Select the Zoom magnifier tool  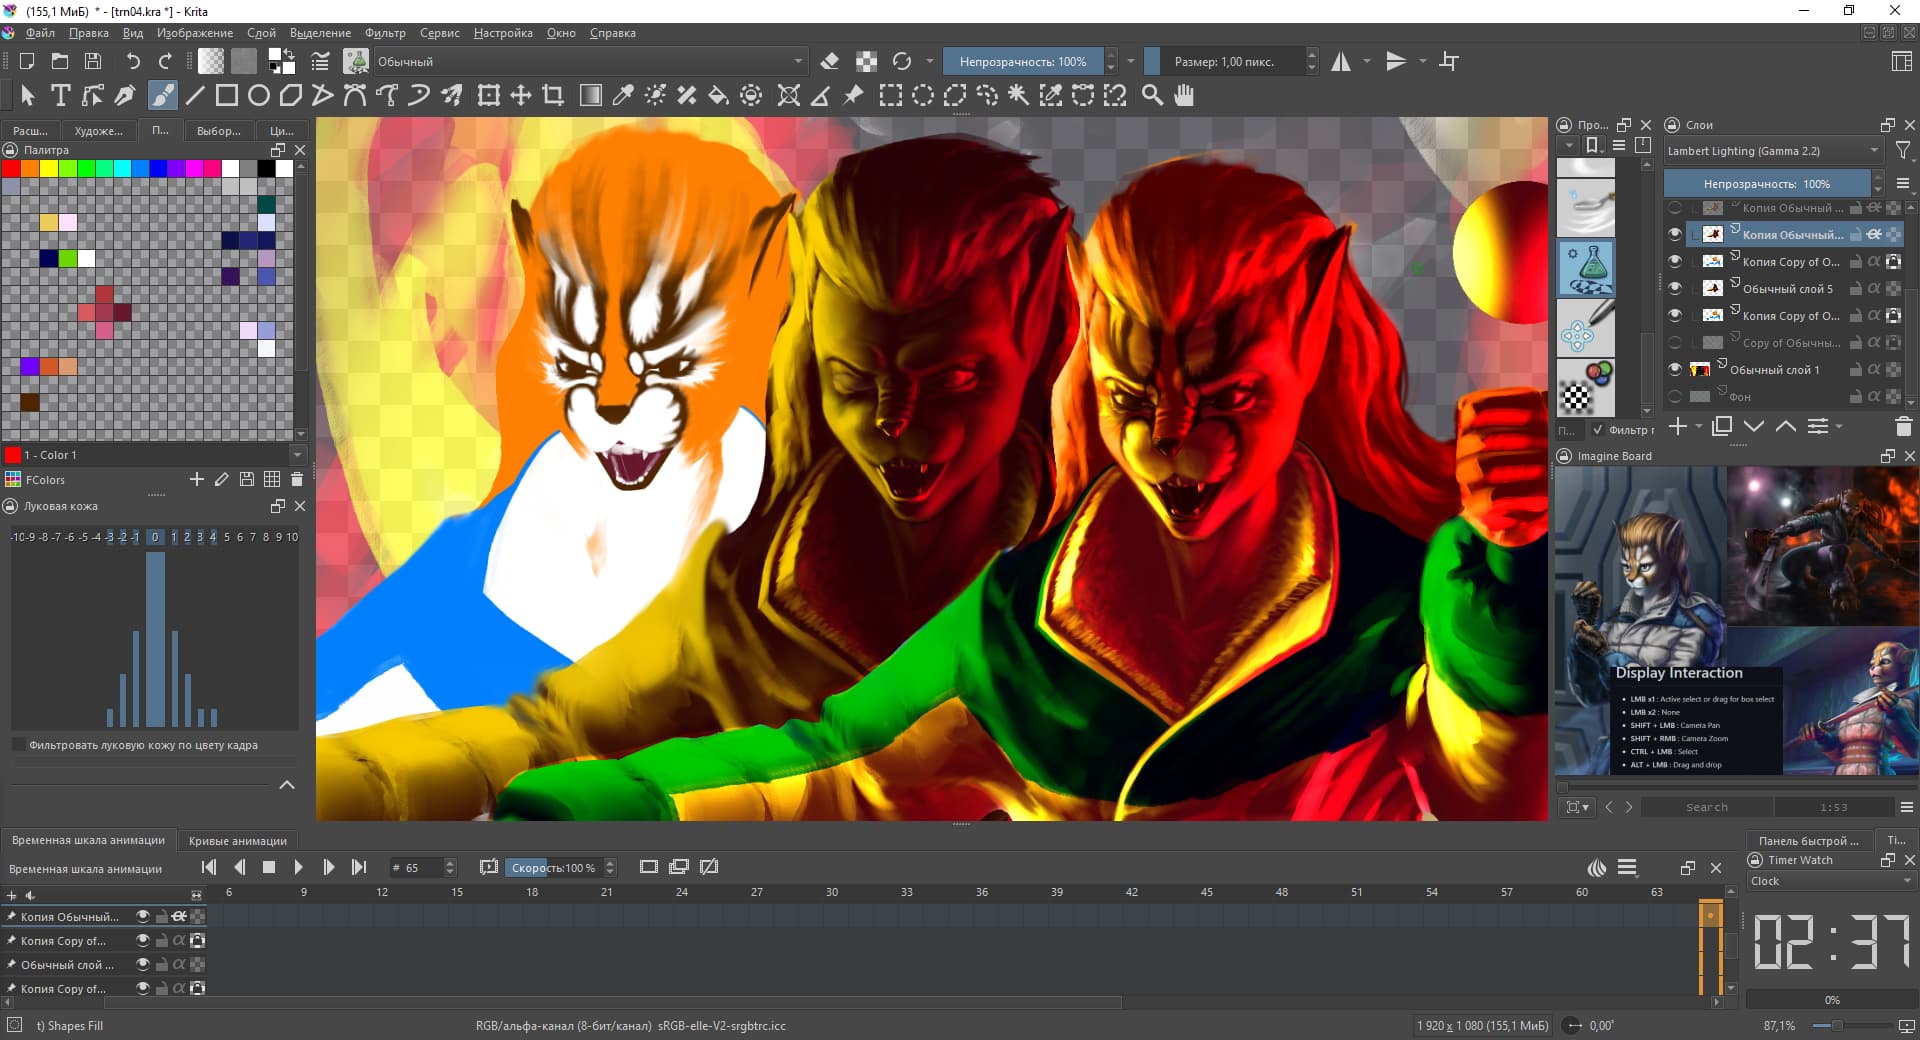(1152, 96)
